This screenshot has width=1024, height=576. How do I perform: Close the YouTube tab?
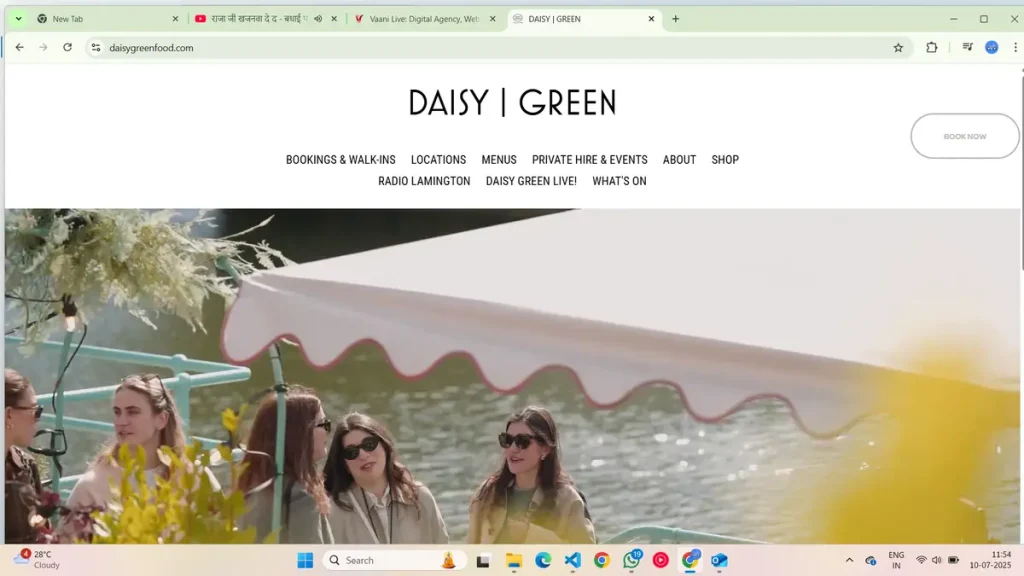(334, 19)
